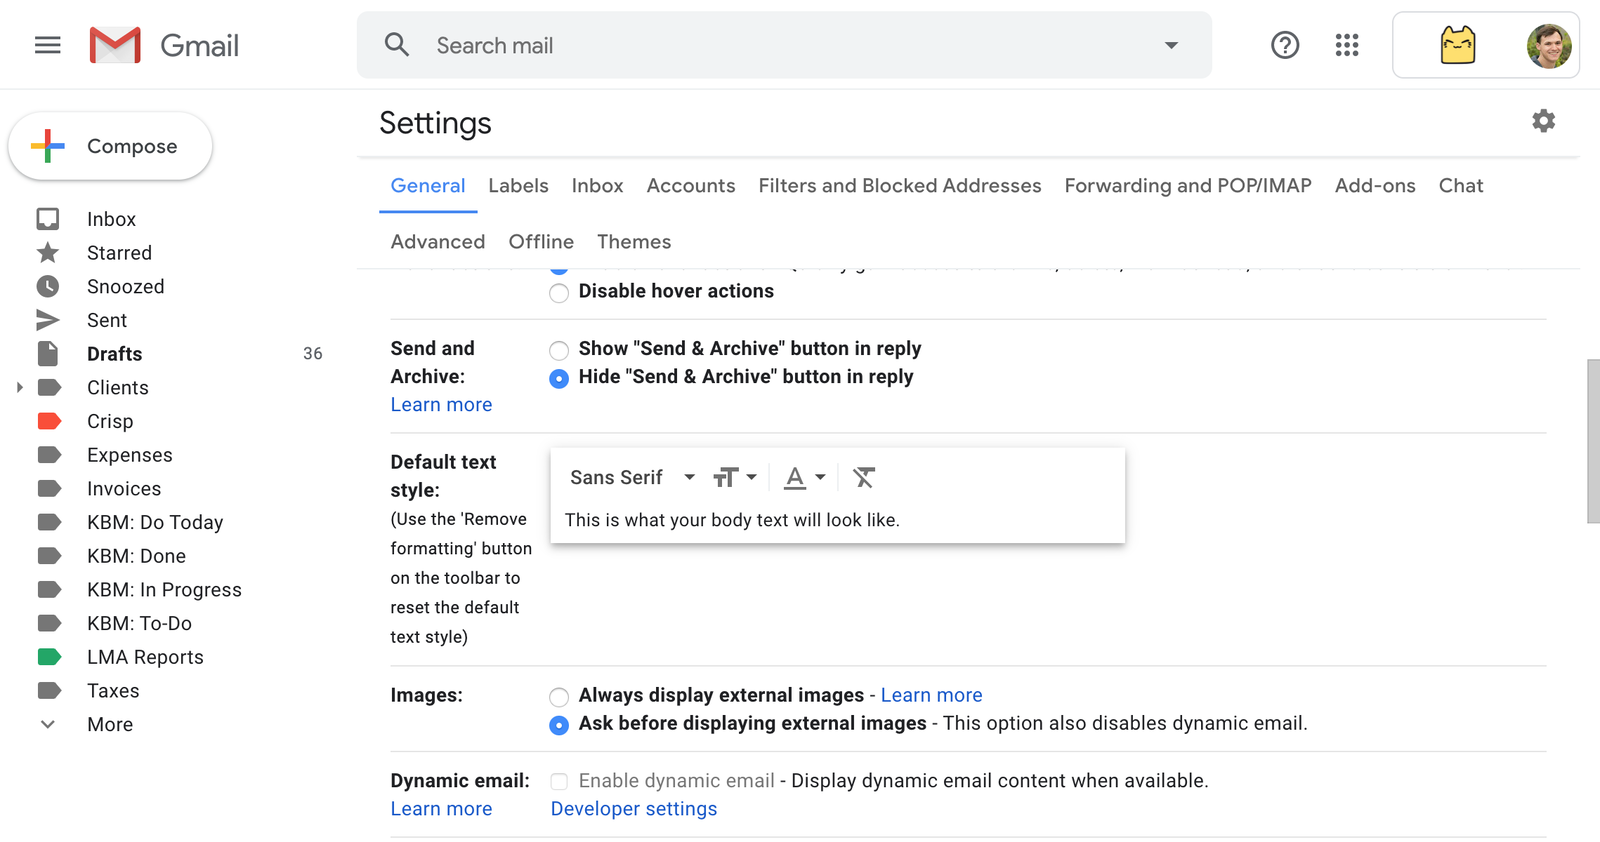Click the Taxes label icon
This screenshot has width=1600, height=842.
49,690
